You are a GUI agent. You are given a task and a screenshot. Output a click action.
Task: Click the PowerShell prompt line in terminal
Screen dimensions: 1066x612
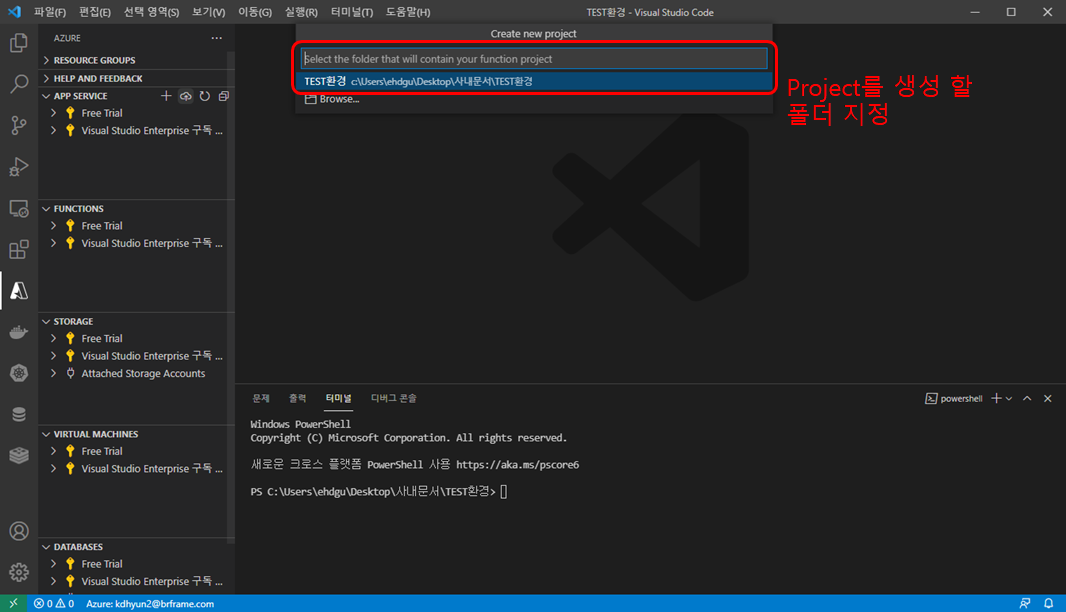[379, 491]
